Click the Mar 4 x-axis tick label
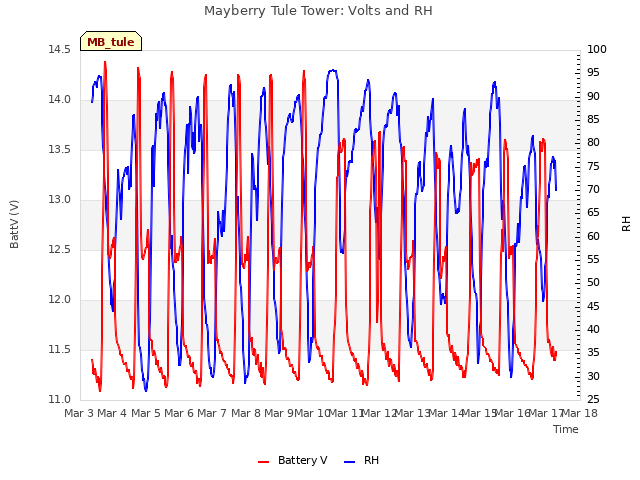This screenshot has height=480, width=640. click(x=112, y=413)
